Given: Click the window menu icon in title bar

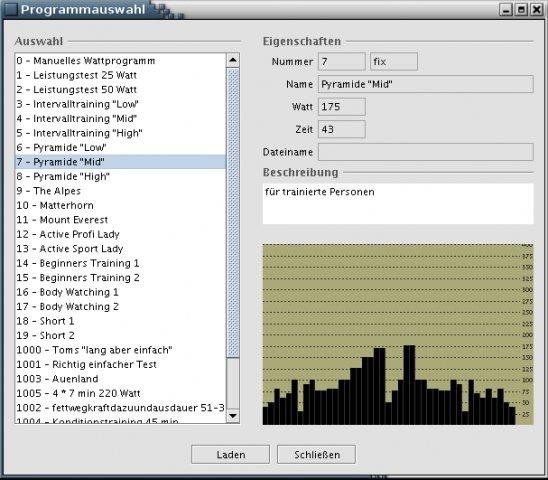Looking at the screenshot, I should (x=10, y=9).
